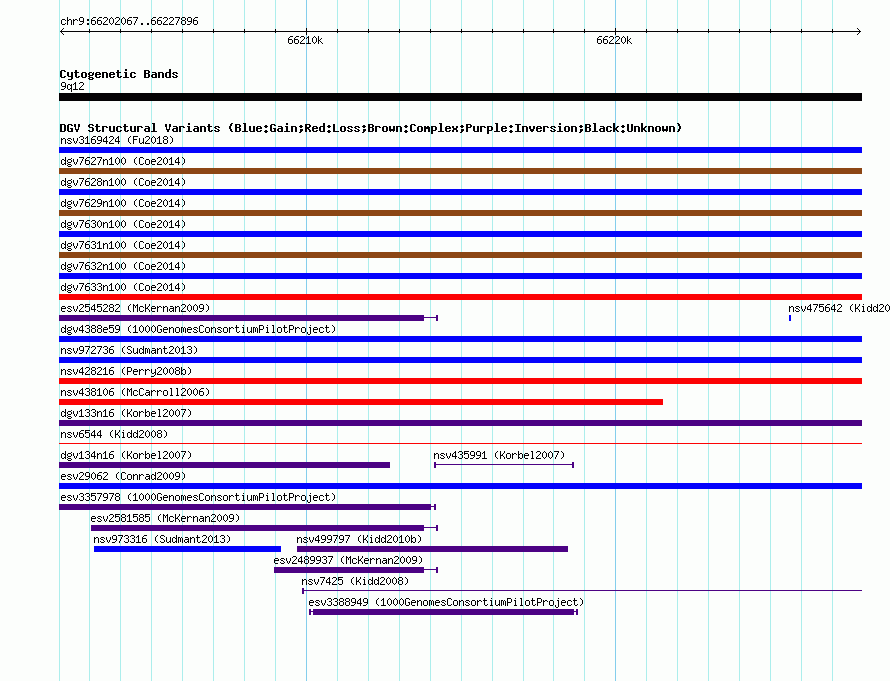Click the nsv428216 (Perry2008b) red bar

click(x=460, y=381)
